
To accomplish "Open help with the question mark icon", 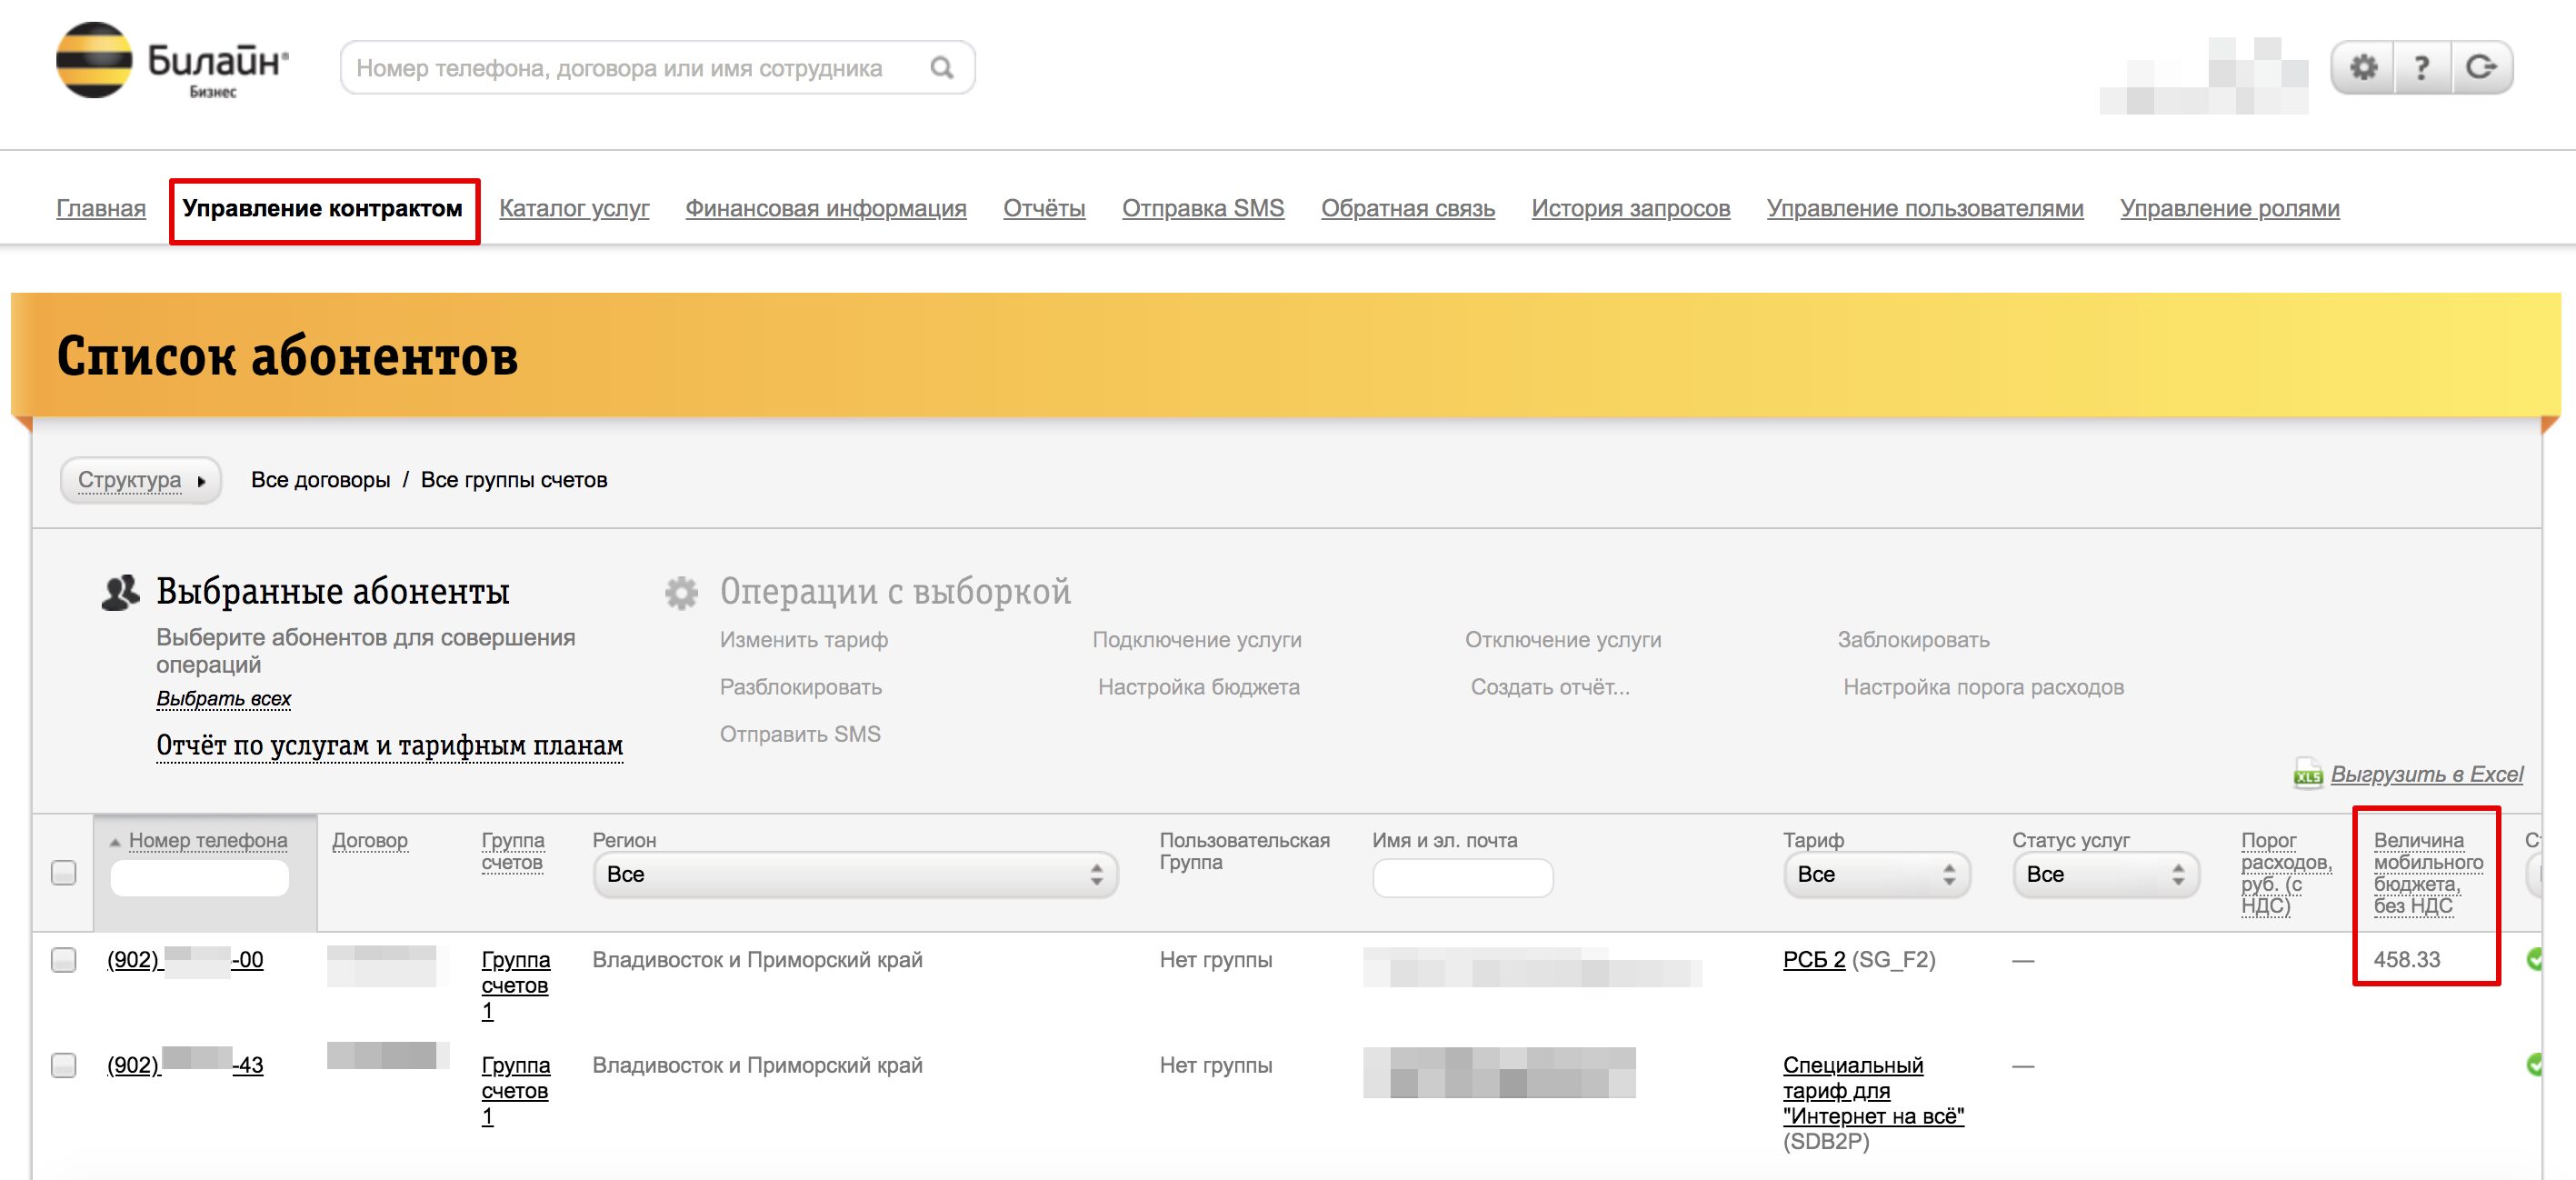I will [2422, 68].
